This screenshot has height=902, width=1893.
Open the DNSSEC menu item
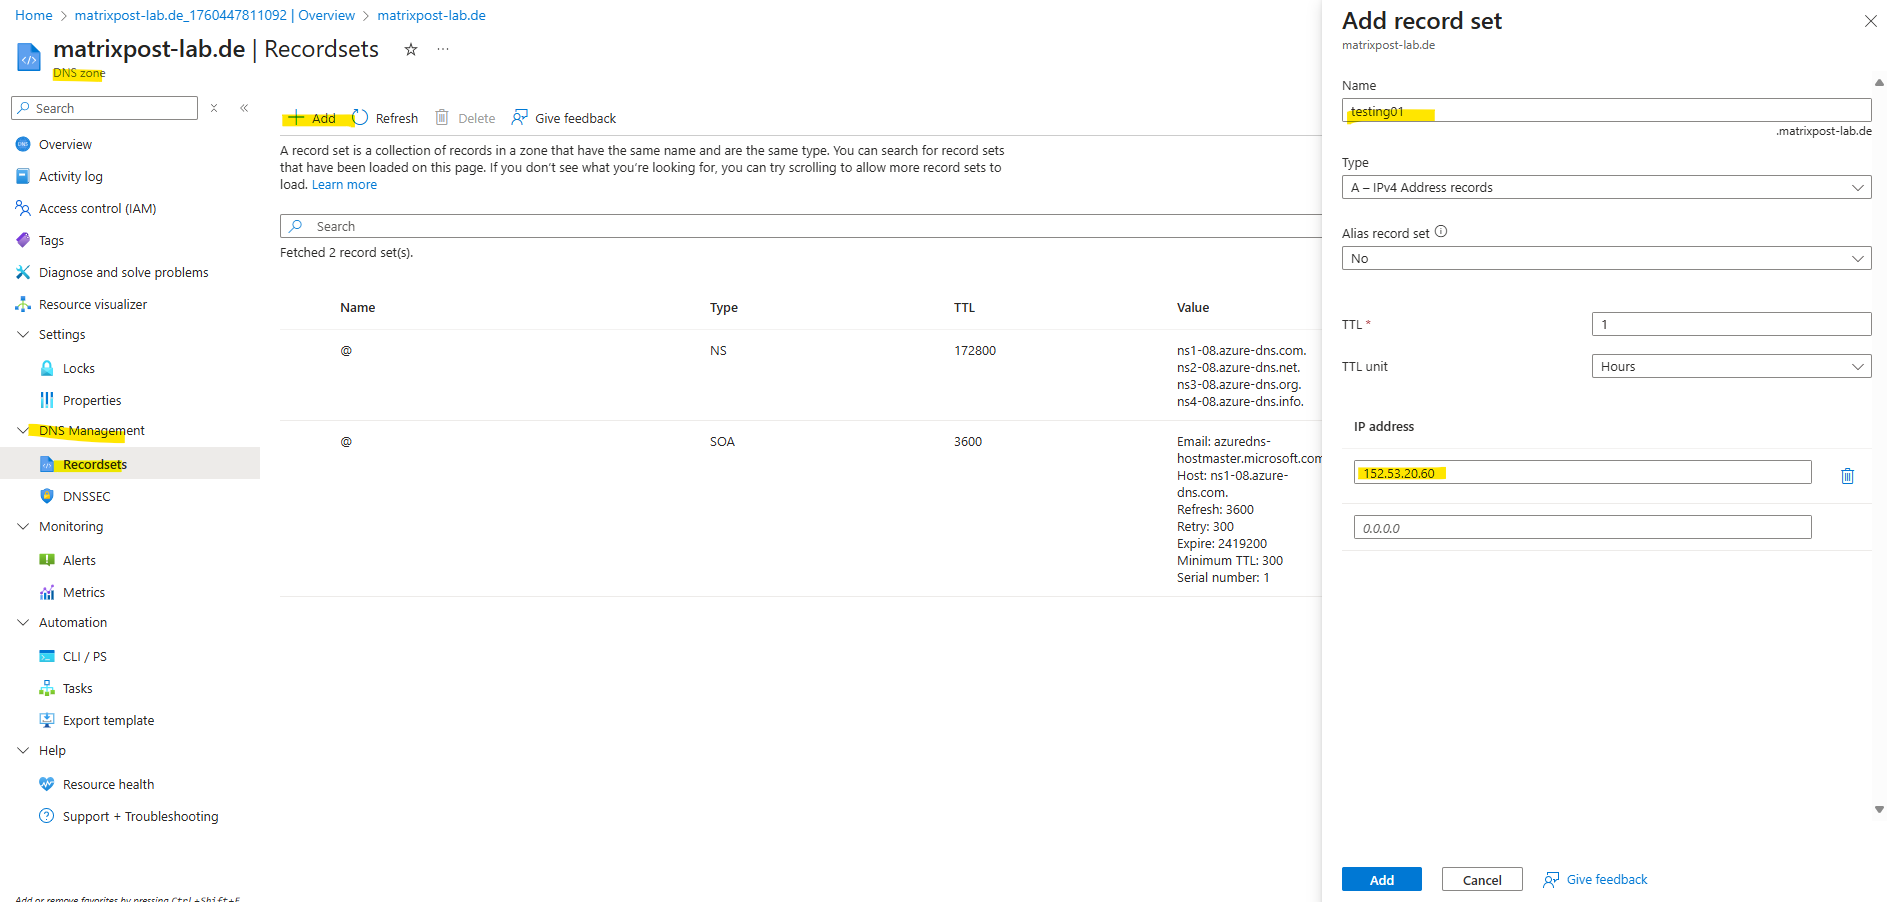86,496
